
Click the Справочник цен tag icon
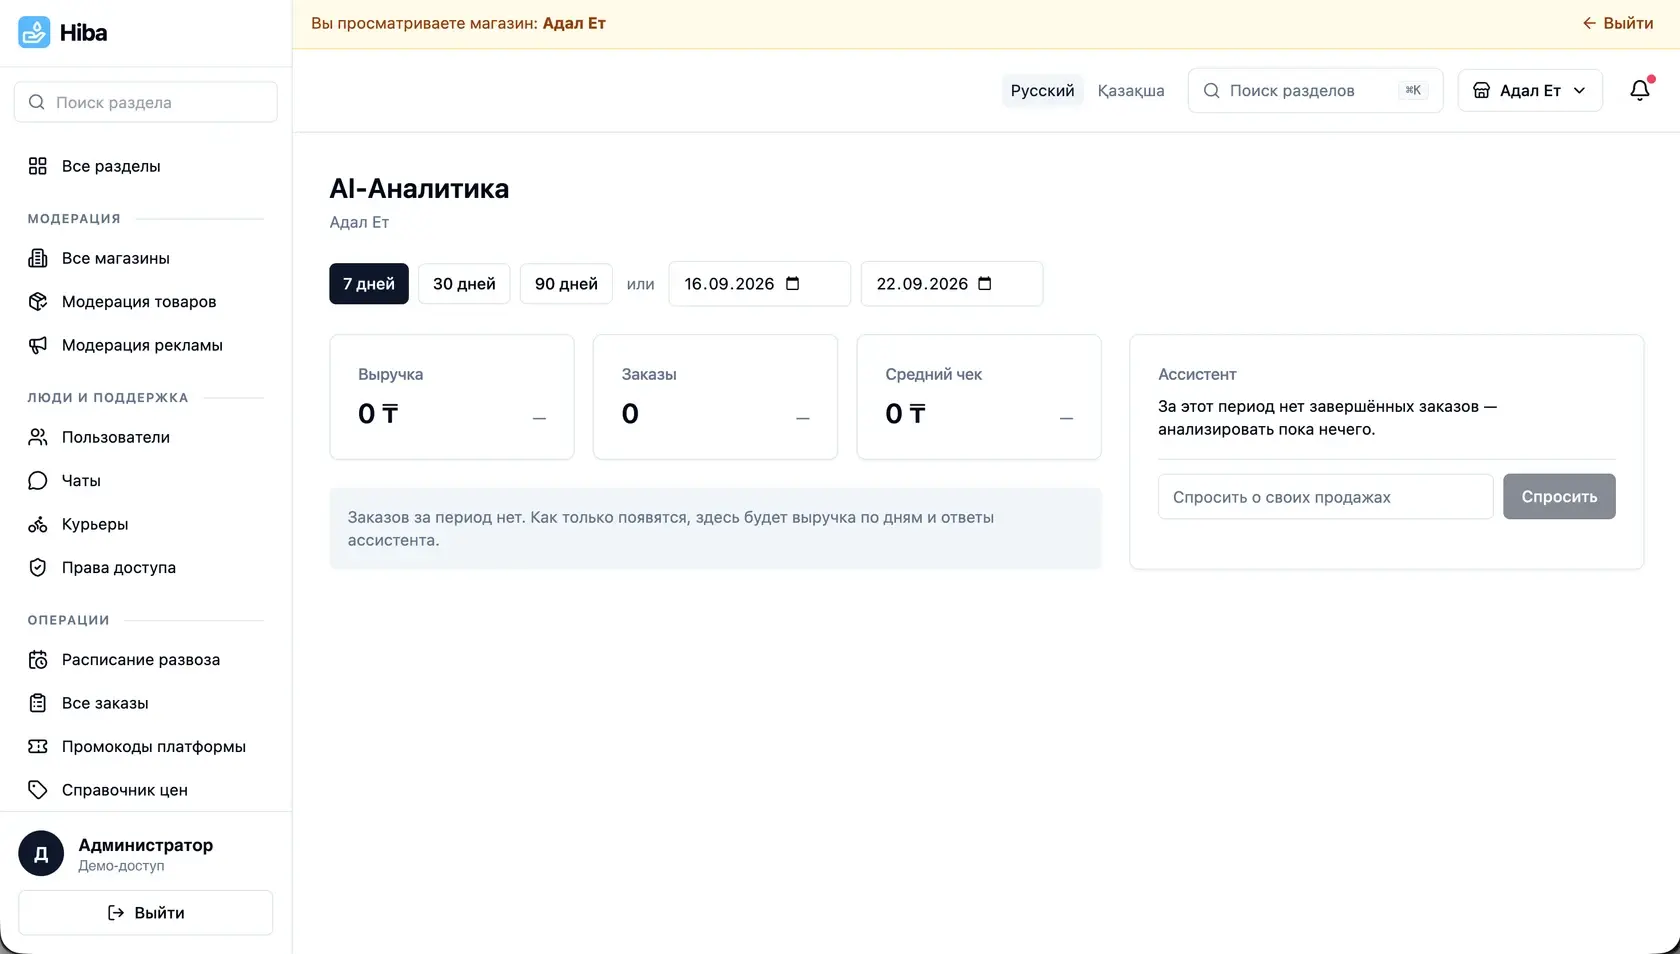click(x=38, y=790)
